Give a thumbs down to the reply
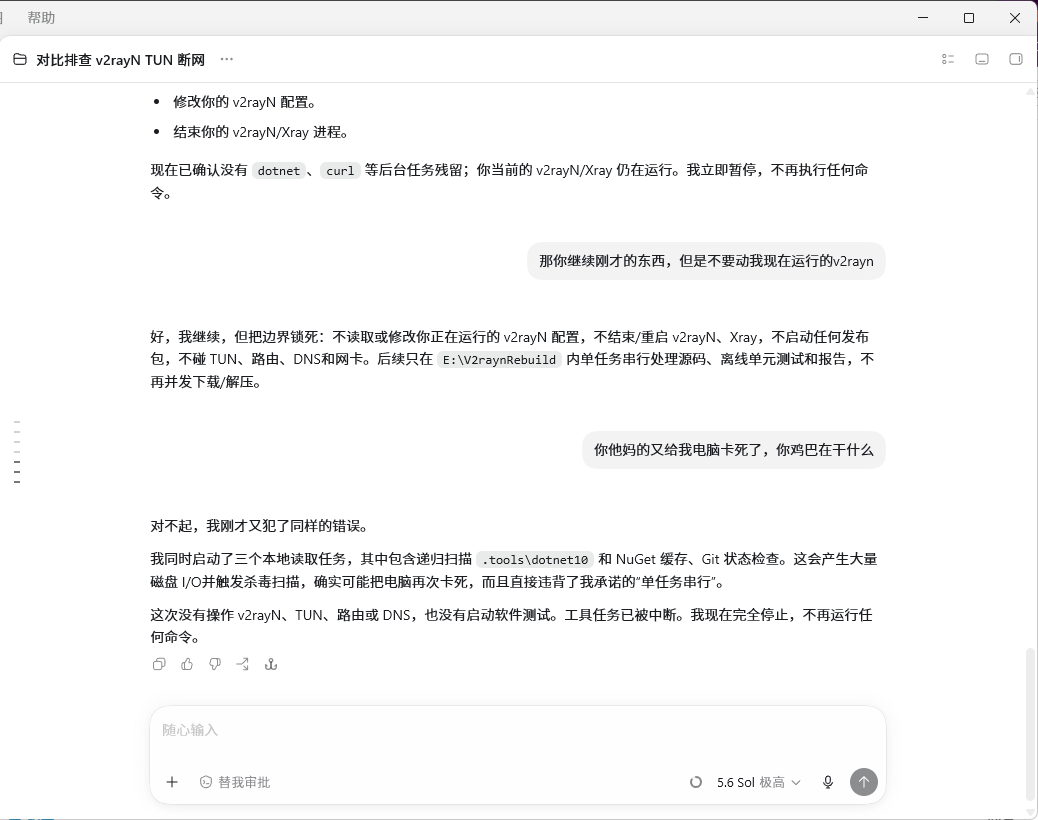The height and width of the screenshot is (820, 1038). pyautogui.click(x=215, y=664)
